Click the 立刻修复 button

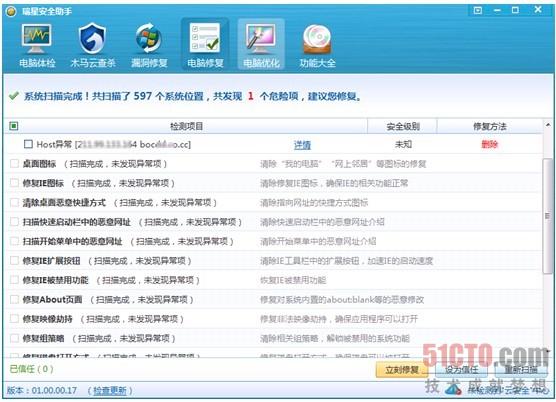click(x=402, y=370)
